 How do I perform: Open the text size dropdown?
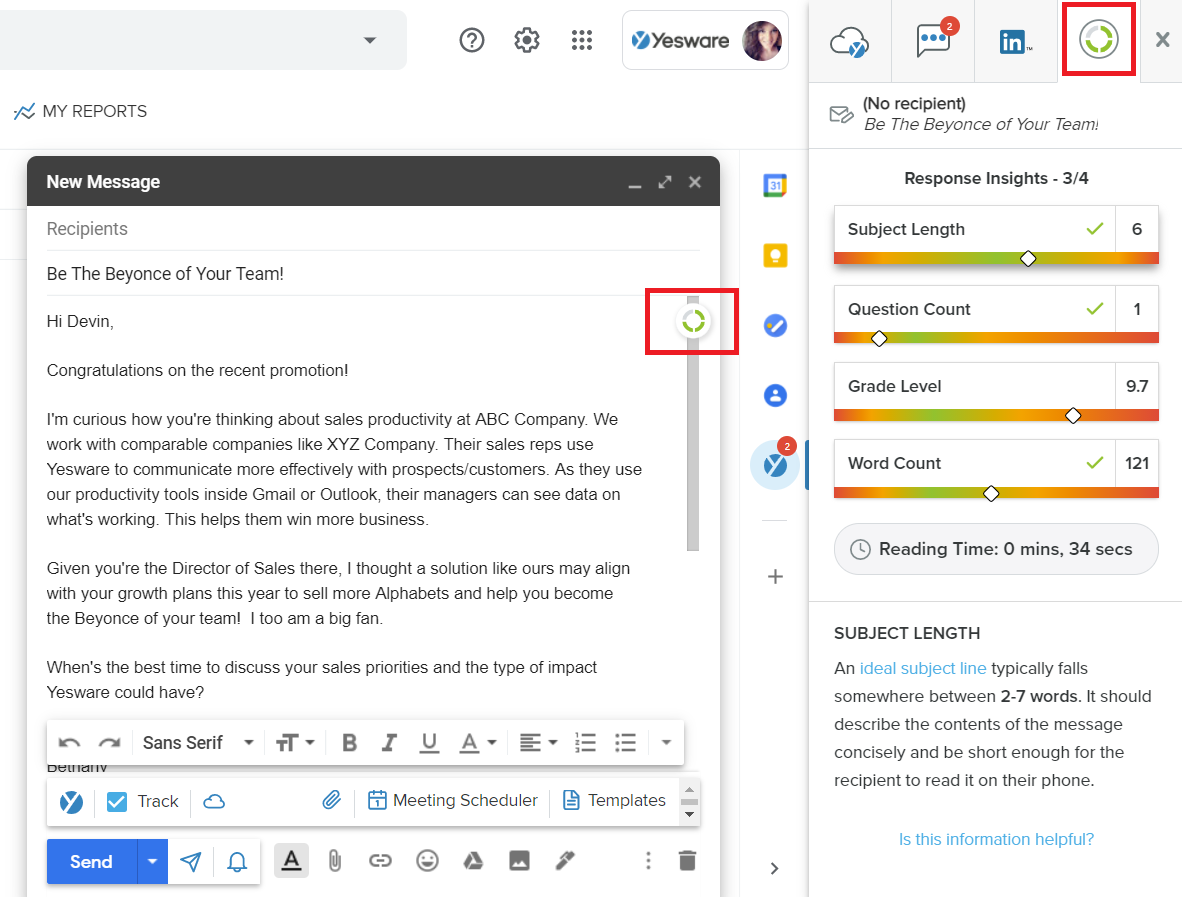[295, 743]
